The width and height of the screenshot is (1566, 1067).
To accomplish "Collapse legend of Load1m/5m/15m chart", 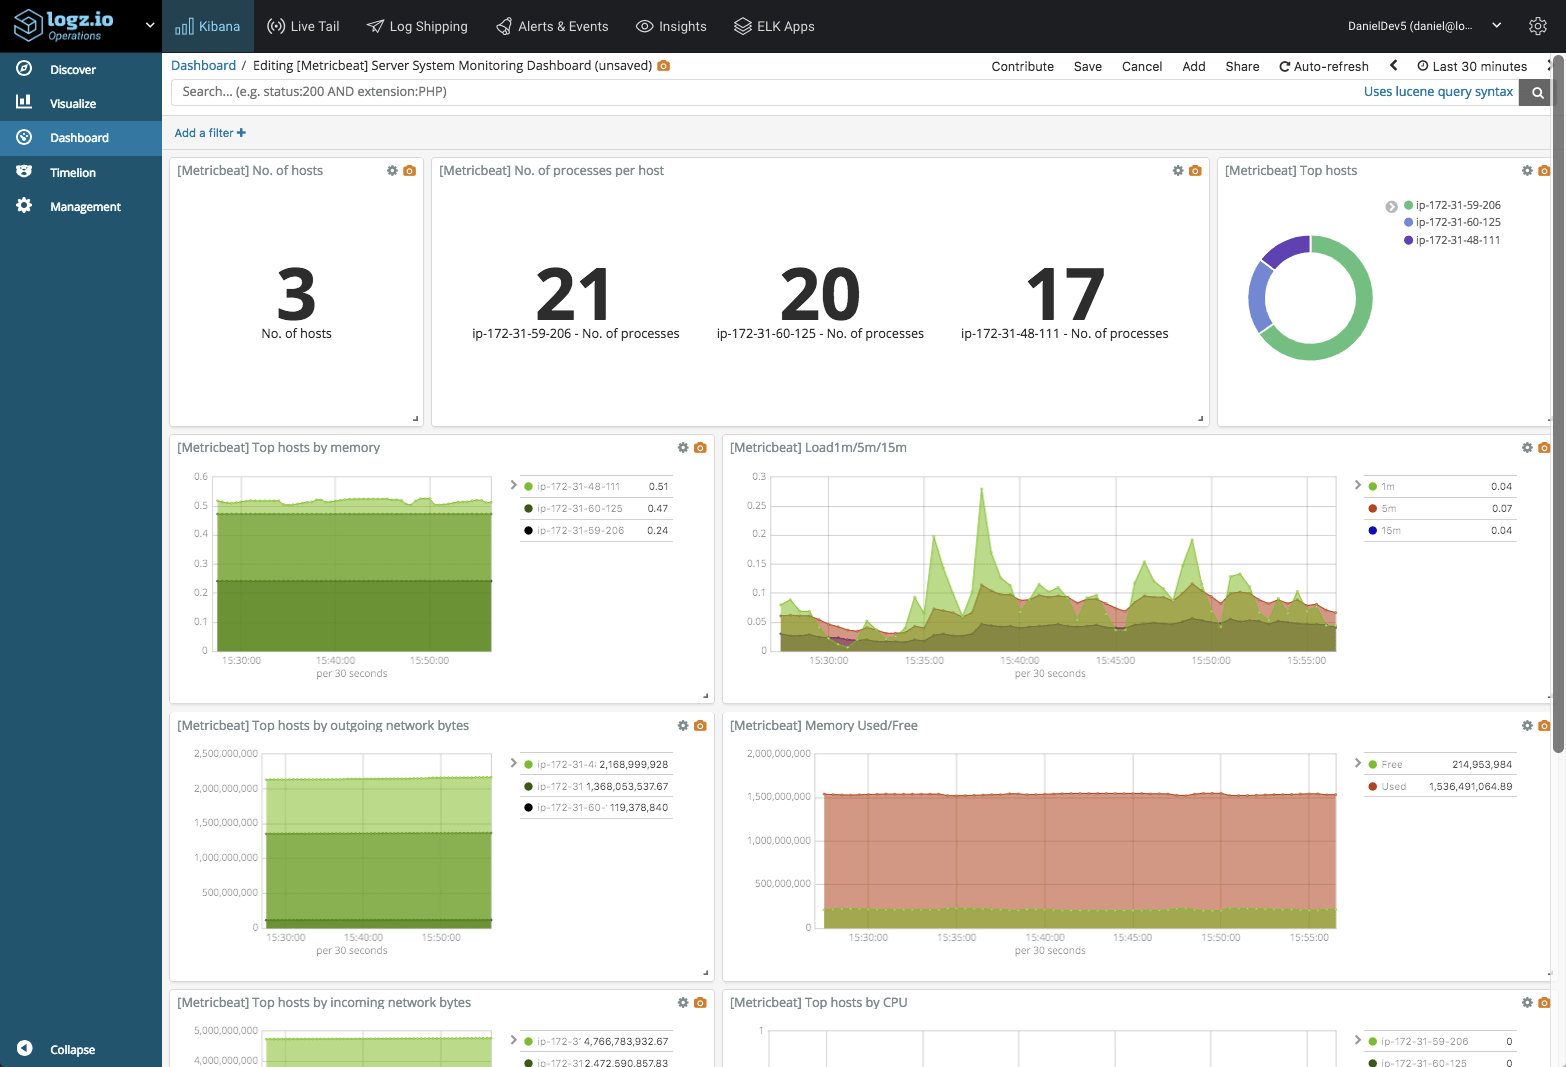I will click(1358, 485).
